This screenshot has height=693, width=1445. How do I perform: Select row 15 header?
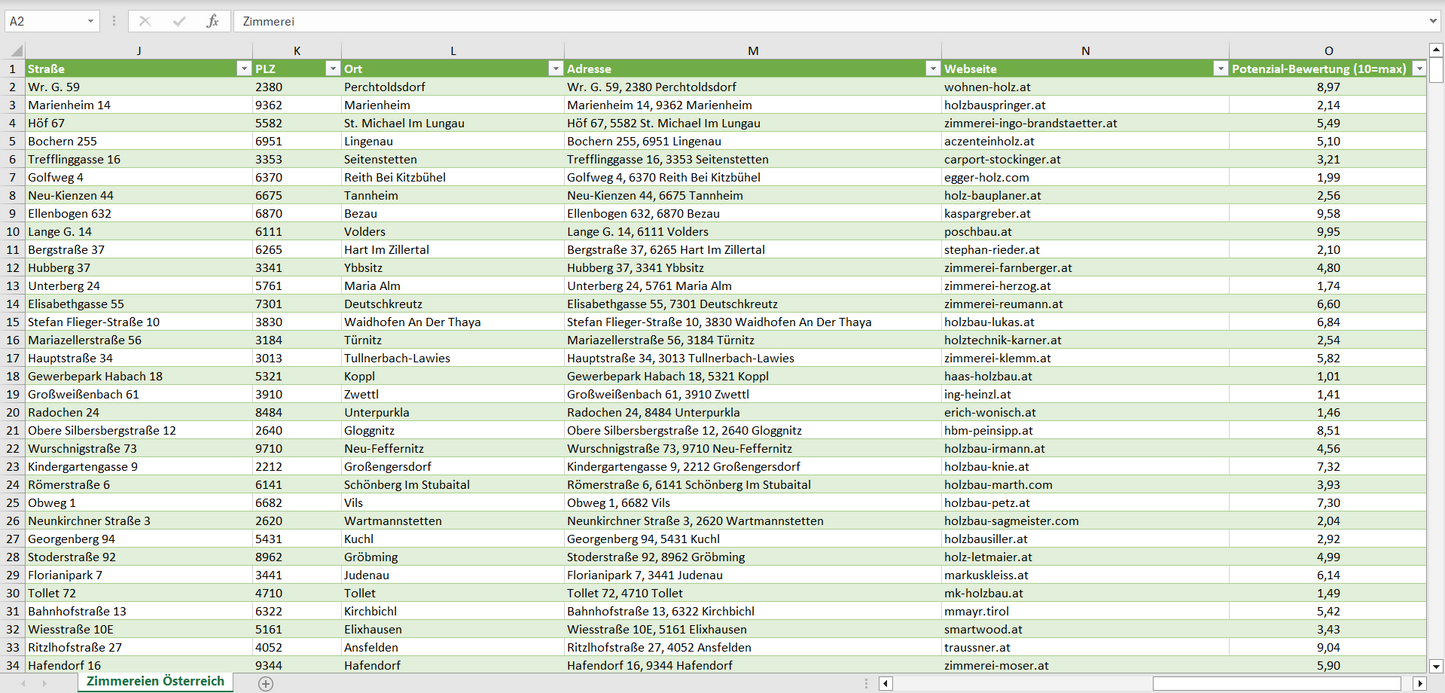click(12, 322)
